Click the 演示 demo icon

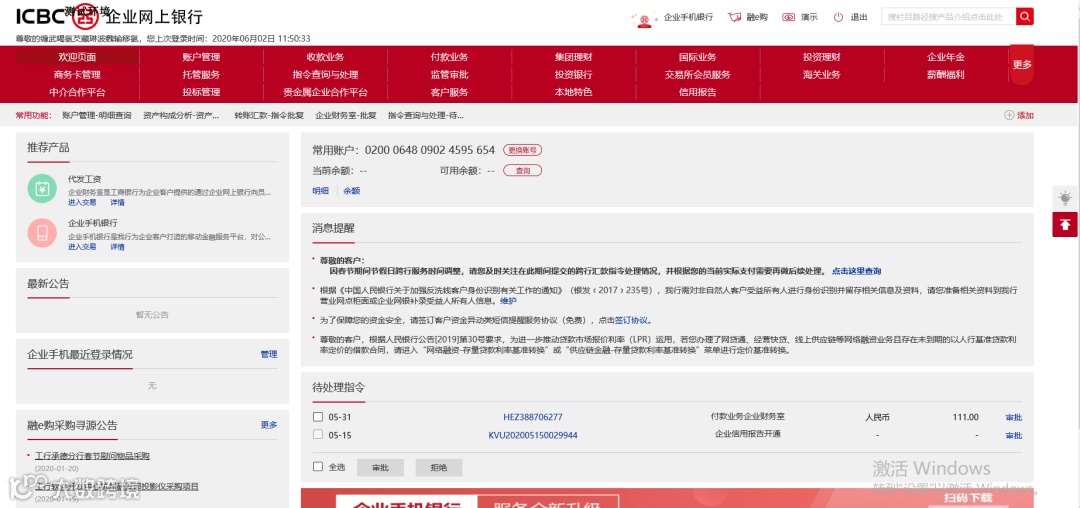pyautogui.click(x=789, y=17)
